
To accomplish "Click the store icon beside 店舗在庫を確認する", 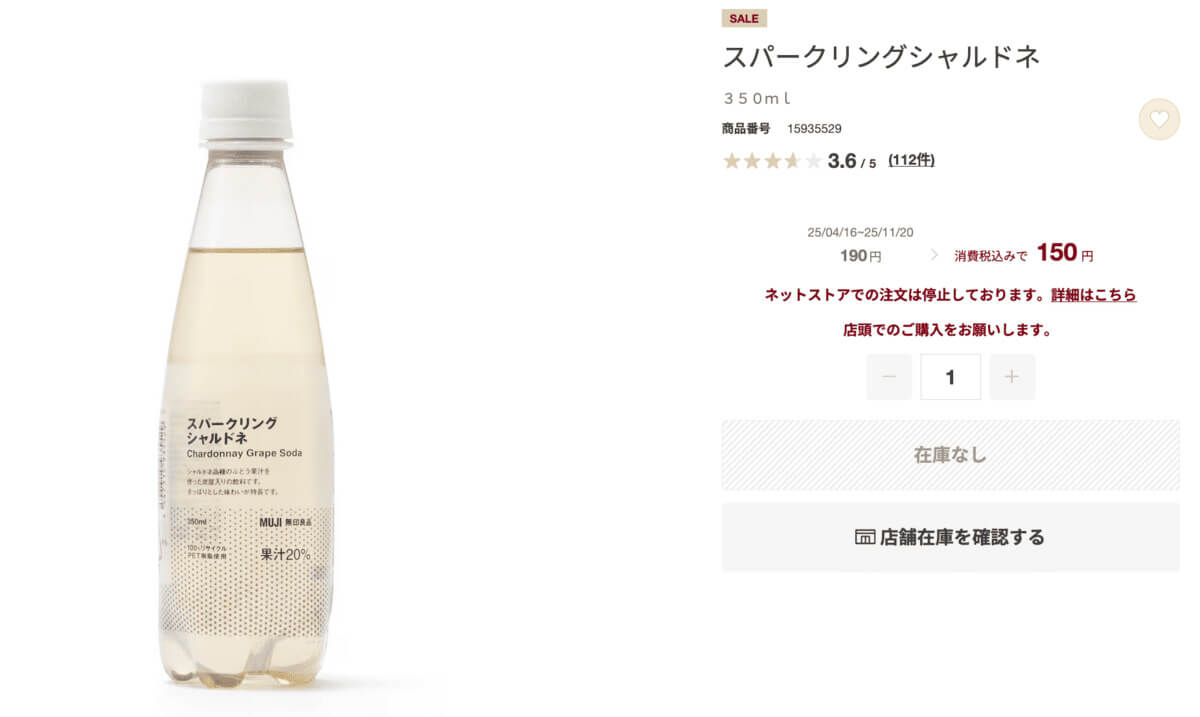I will click(x=865, y=537).
